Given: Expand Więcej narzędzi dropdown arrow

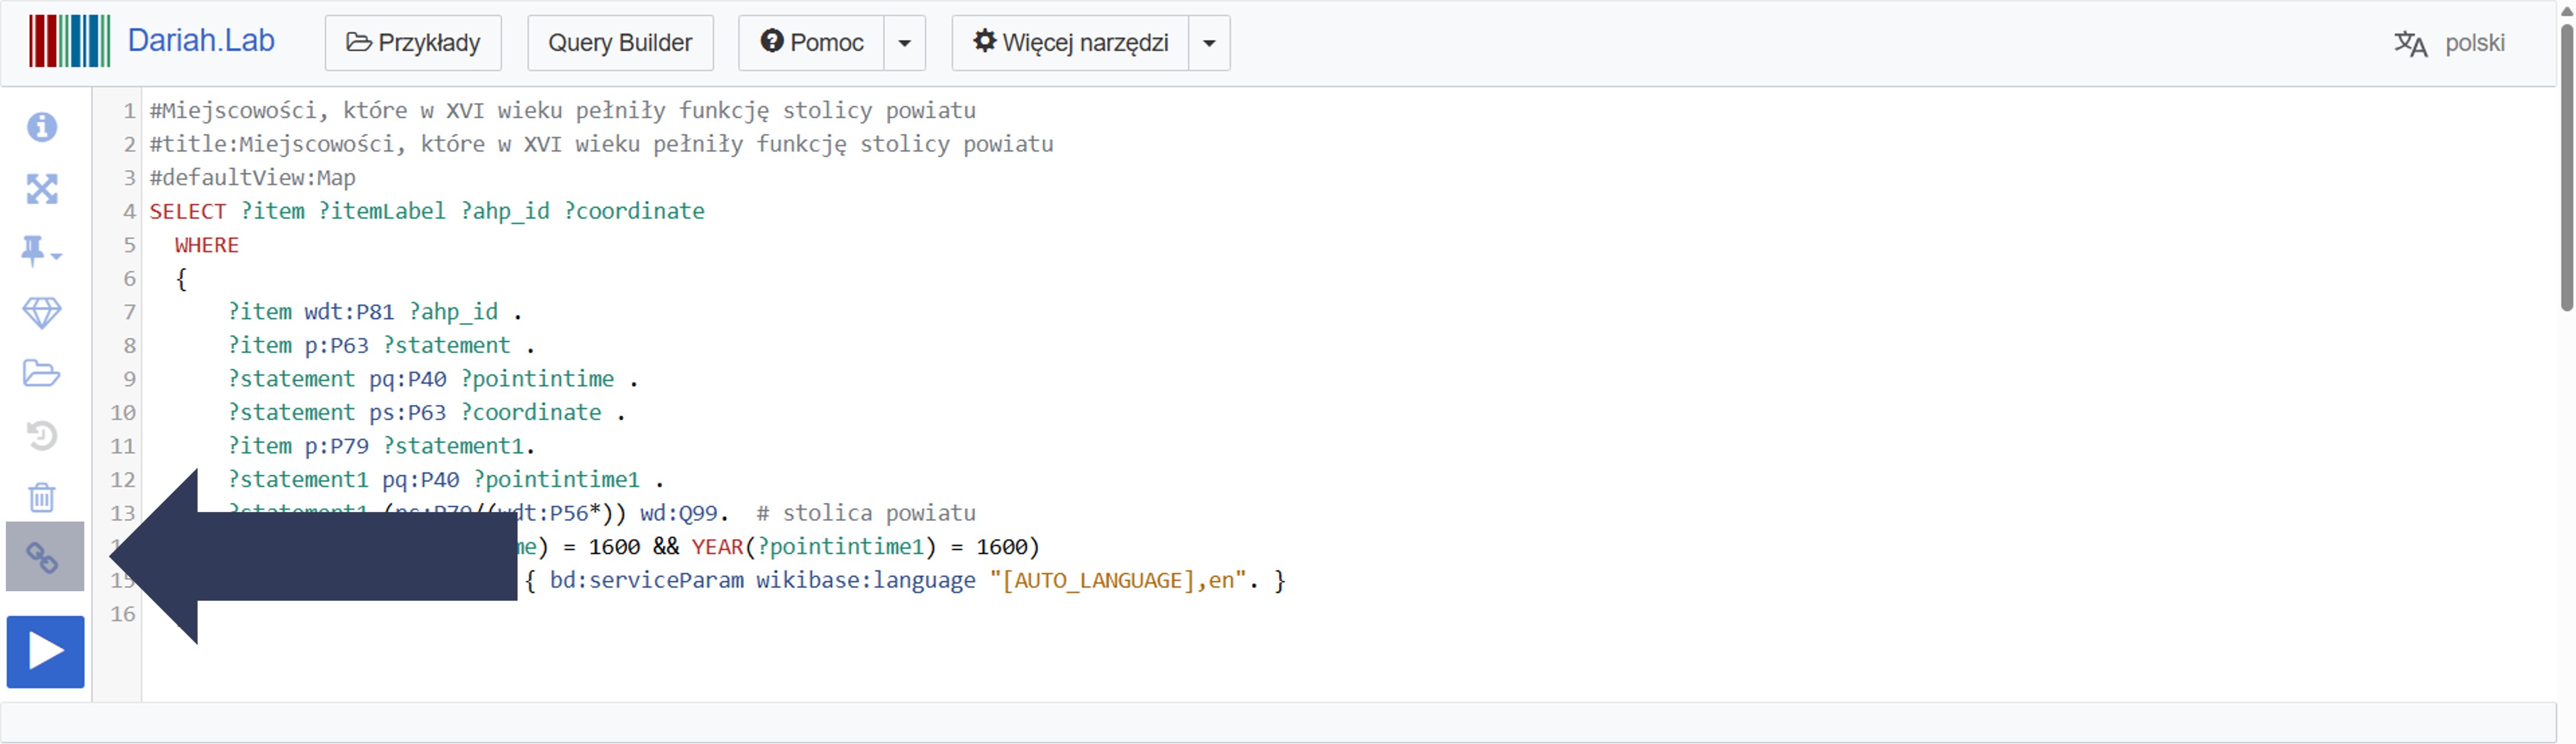Looking at the screenshot, I should coord(1209,43).
